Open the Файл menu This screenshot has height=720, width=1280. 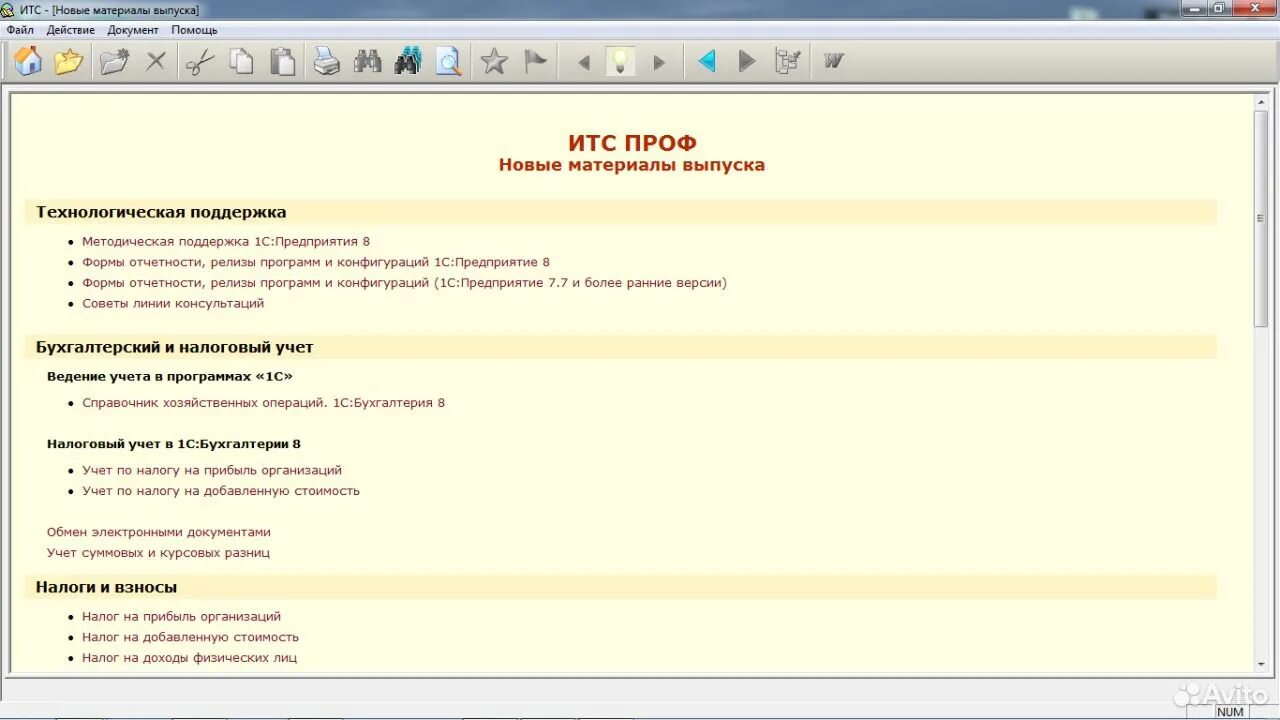pyautogui.click(x=20, y=30)
